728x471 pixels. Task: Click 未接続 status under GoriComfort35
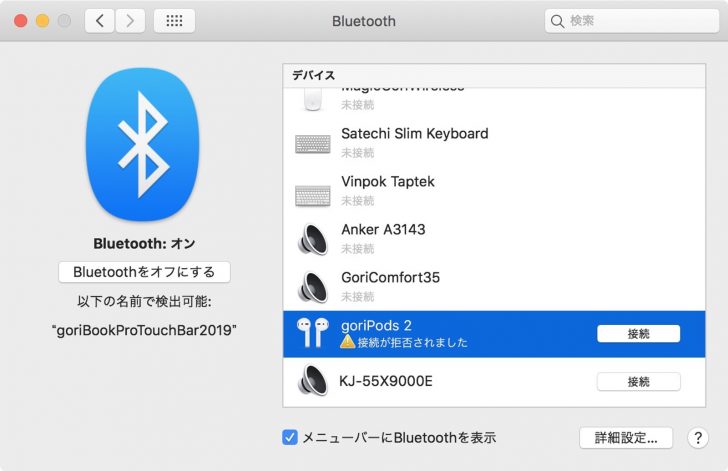358,296
